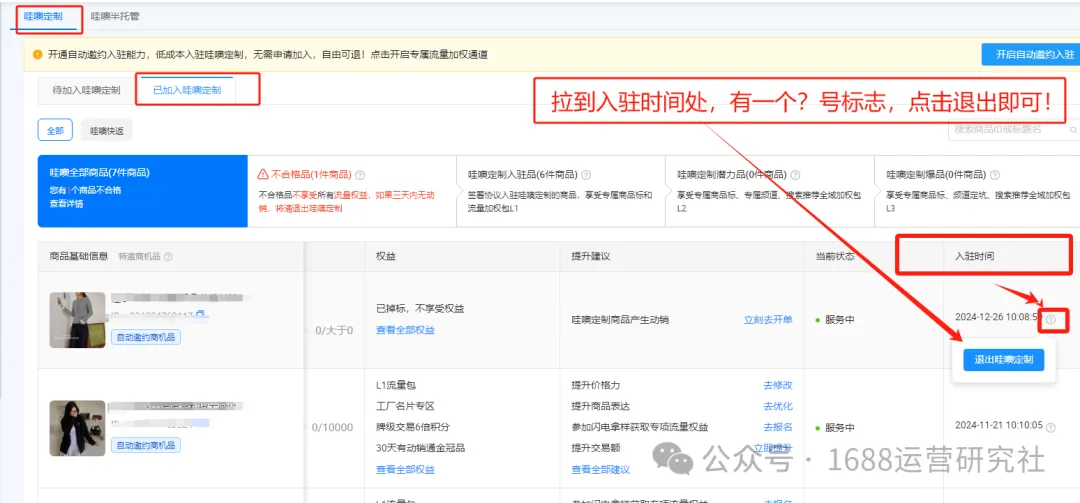Click help icon next to 不合格品(1件商品)

point(360,175)
